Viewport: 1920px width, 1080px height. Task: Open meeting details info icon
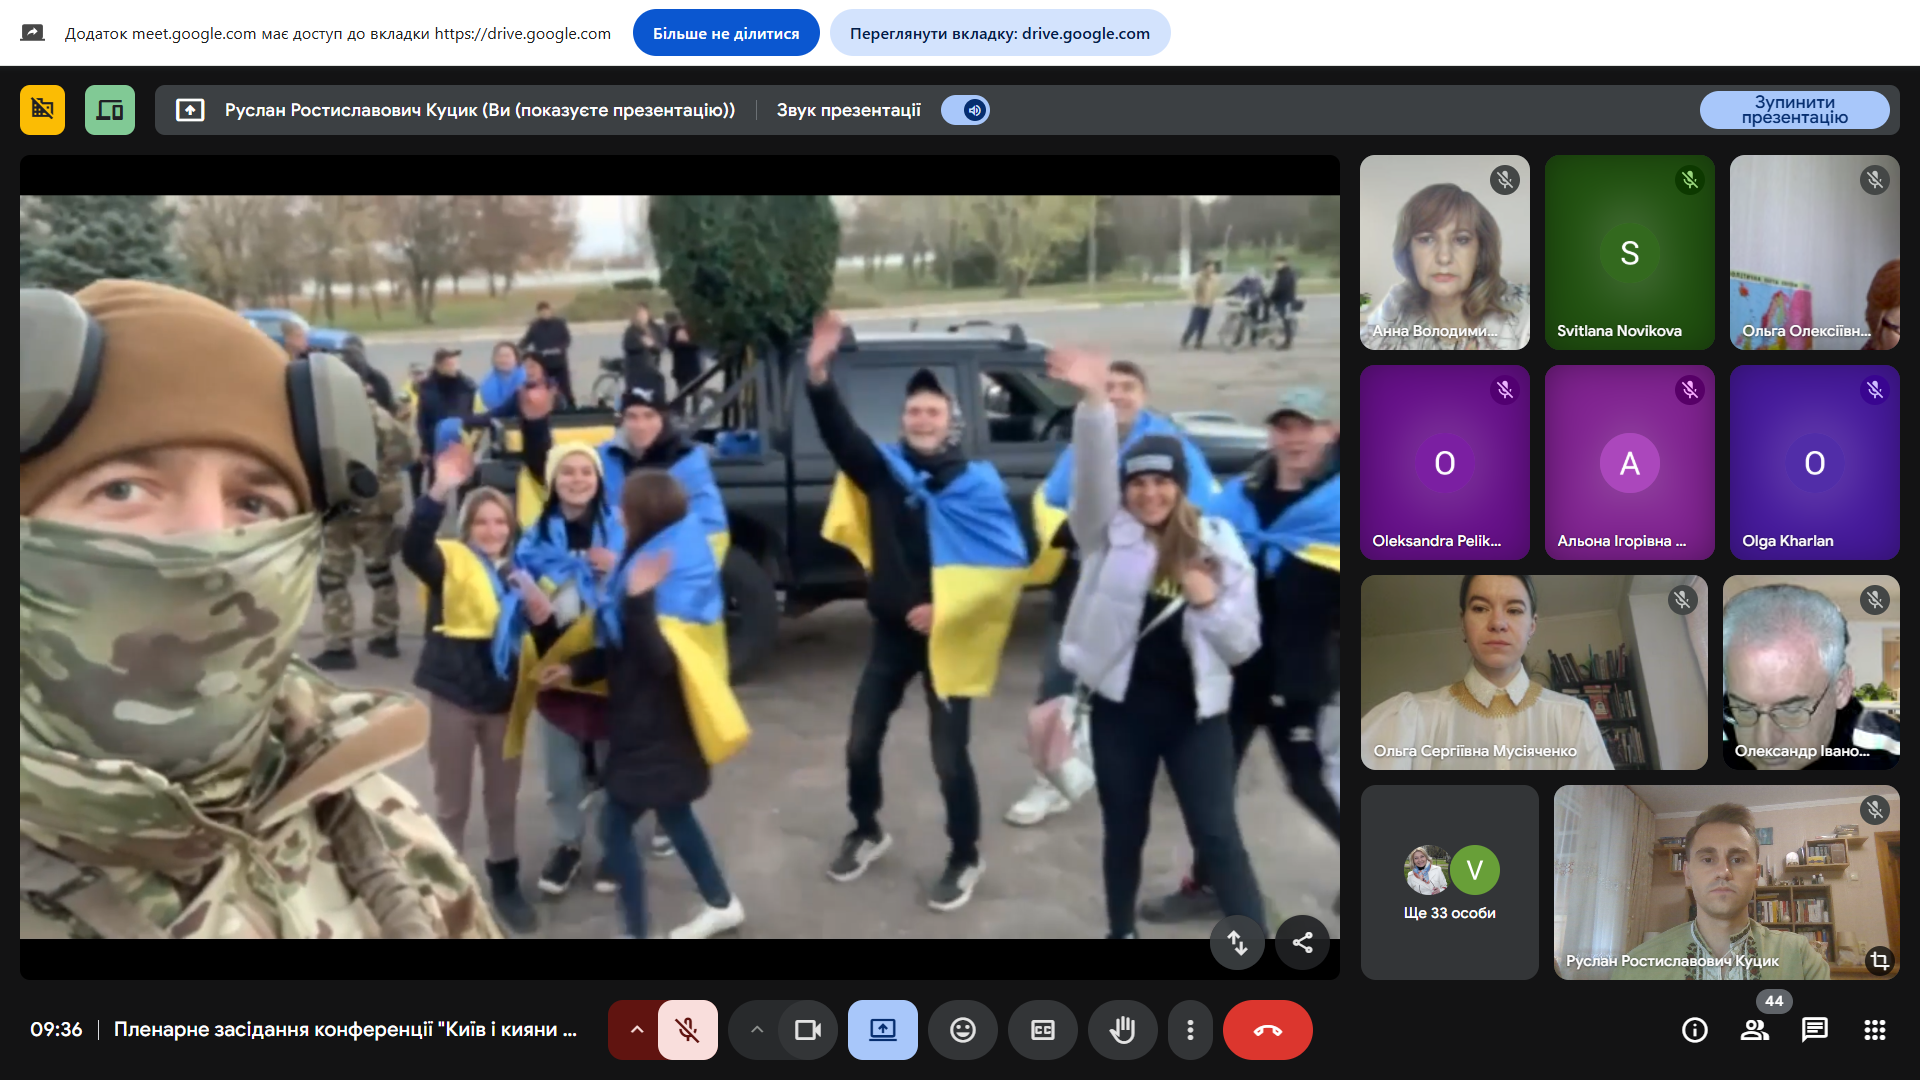pyautogui.click(x=1695, y=1030)
